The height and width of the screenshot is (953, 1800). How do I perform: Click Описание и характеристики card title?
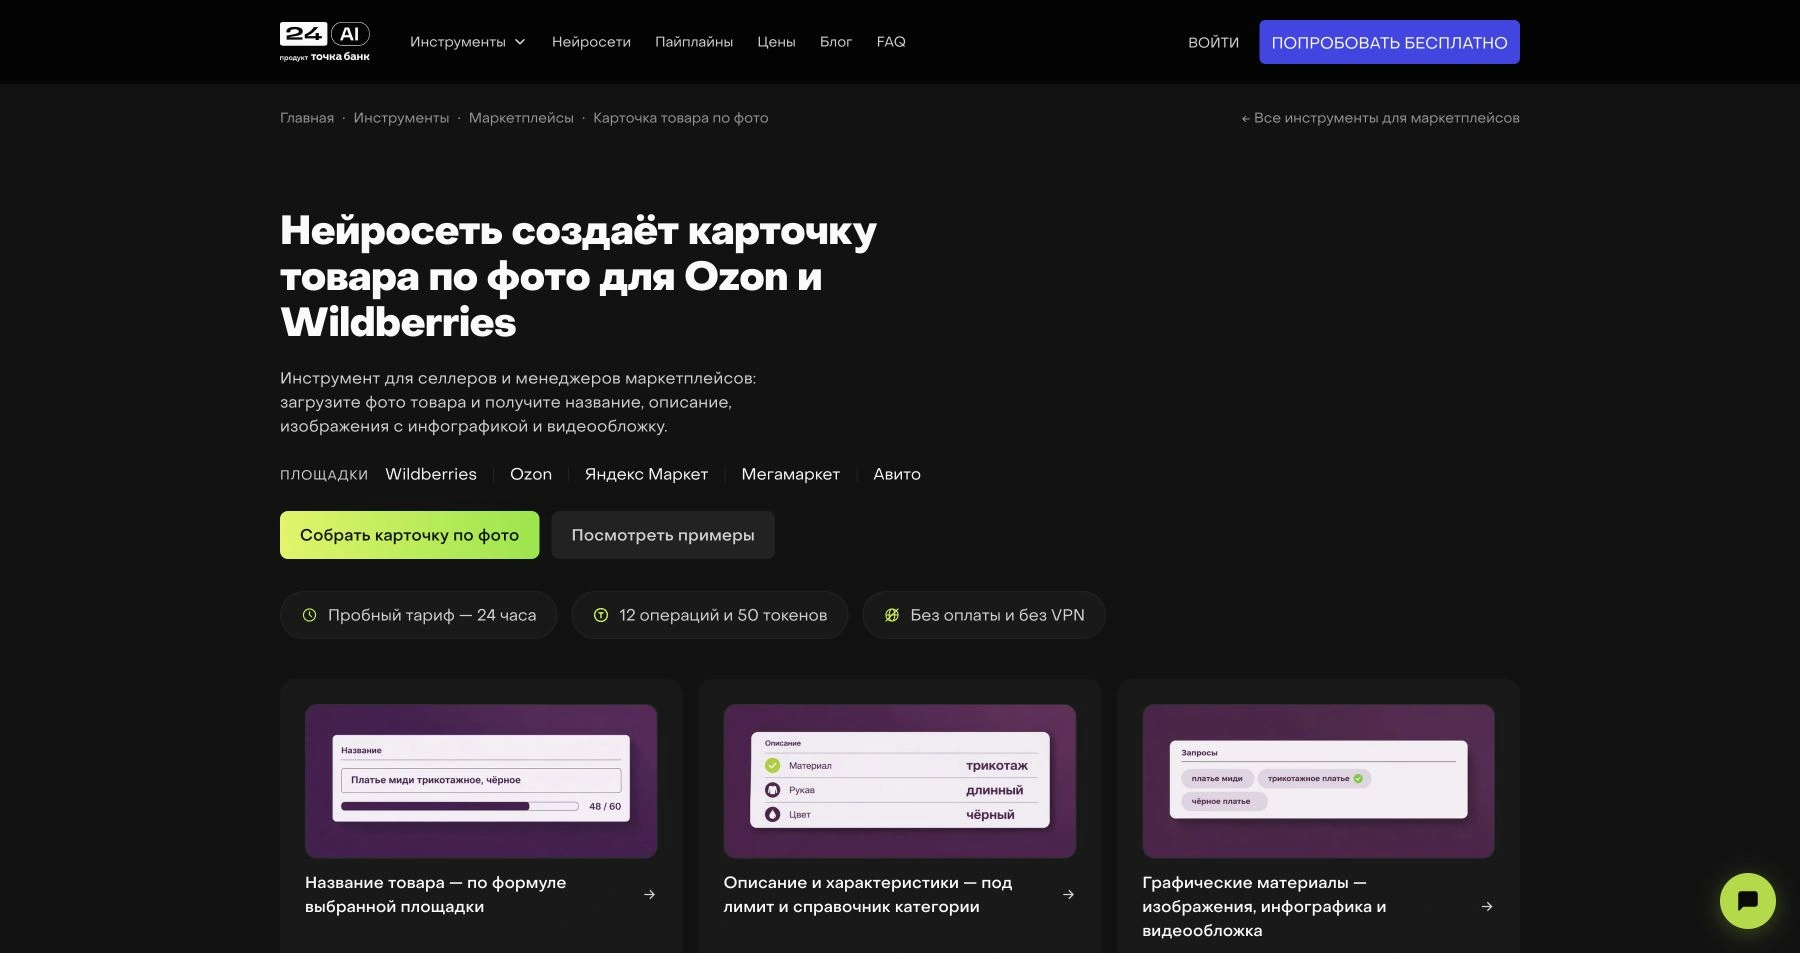point(868,895)
